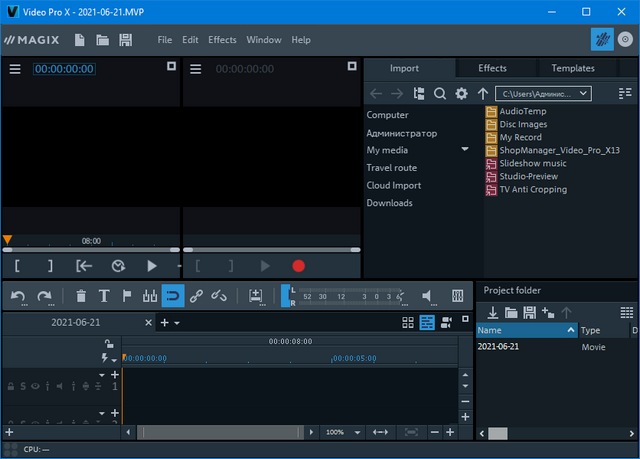
Task: Click the timeline horizontal scrollbar
Action: pyautogui.click(x=220, y=432)
